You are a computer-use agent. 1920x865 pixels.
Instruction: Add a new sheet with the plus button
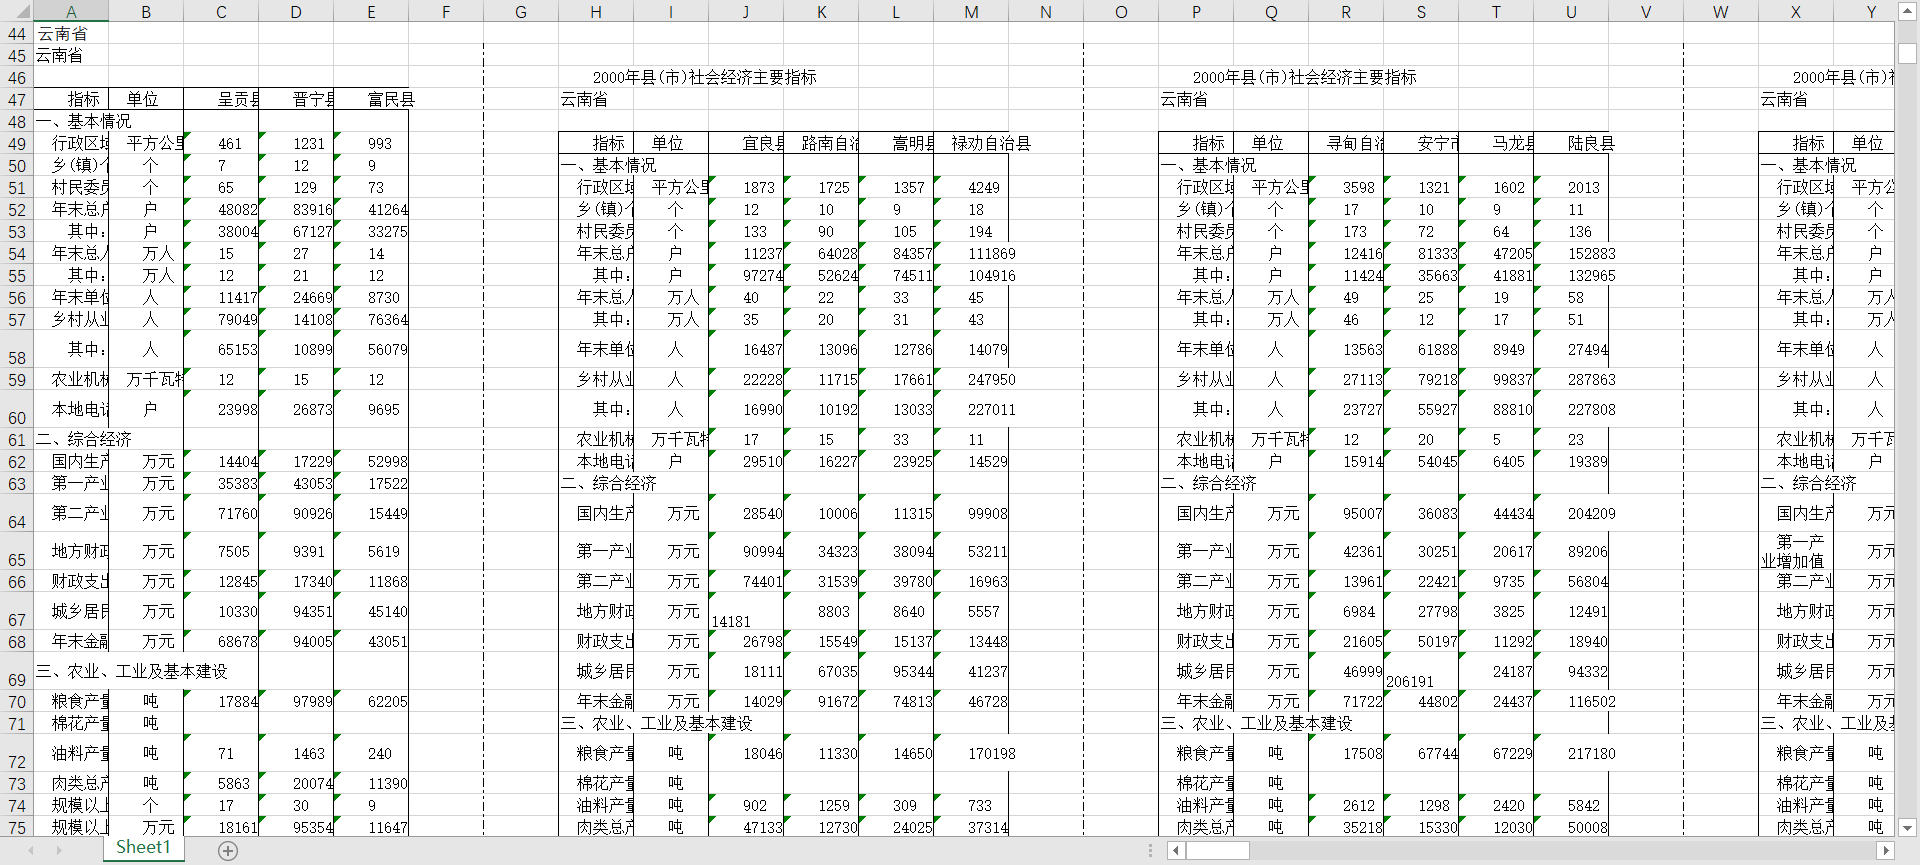(x=228, y=851)
